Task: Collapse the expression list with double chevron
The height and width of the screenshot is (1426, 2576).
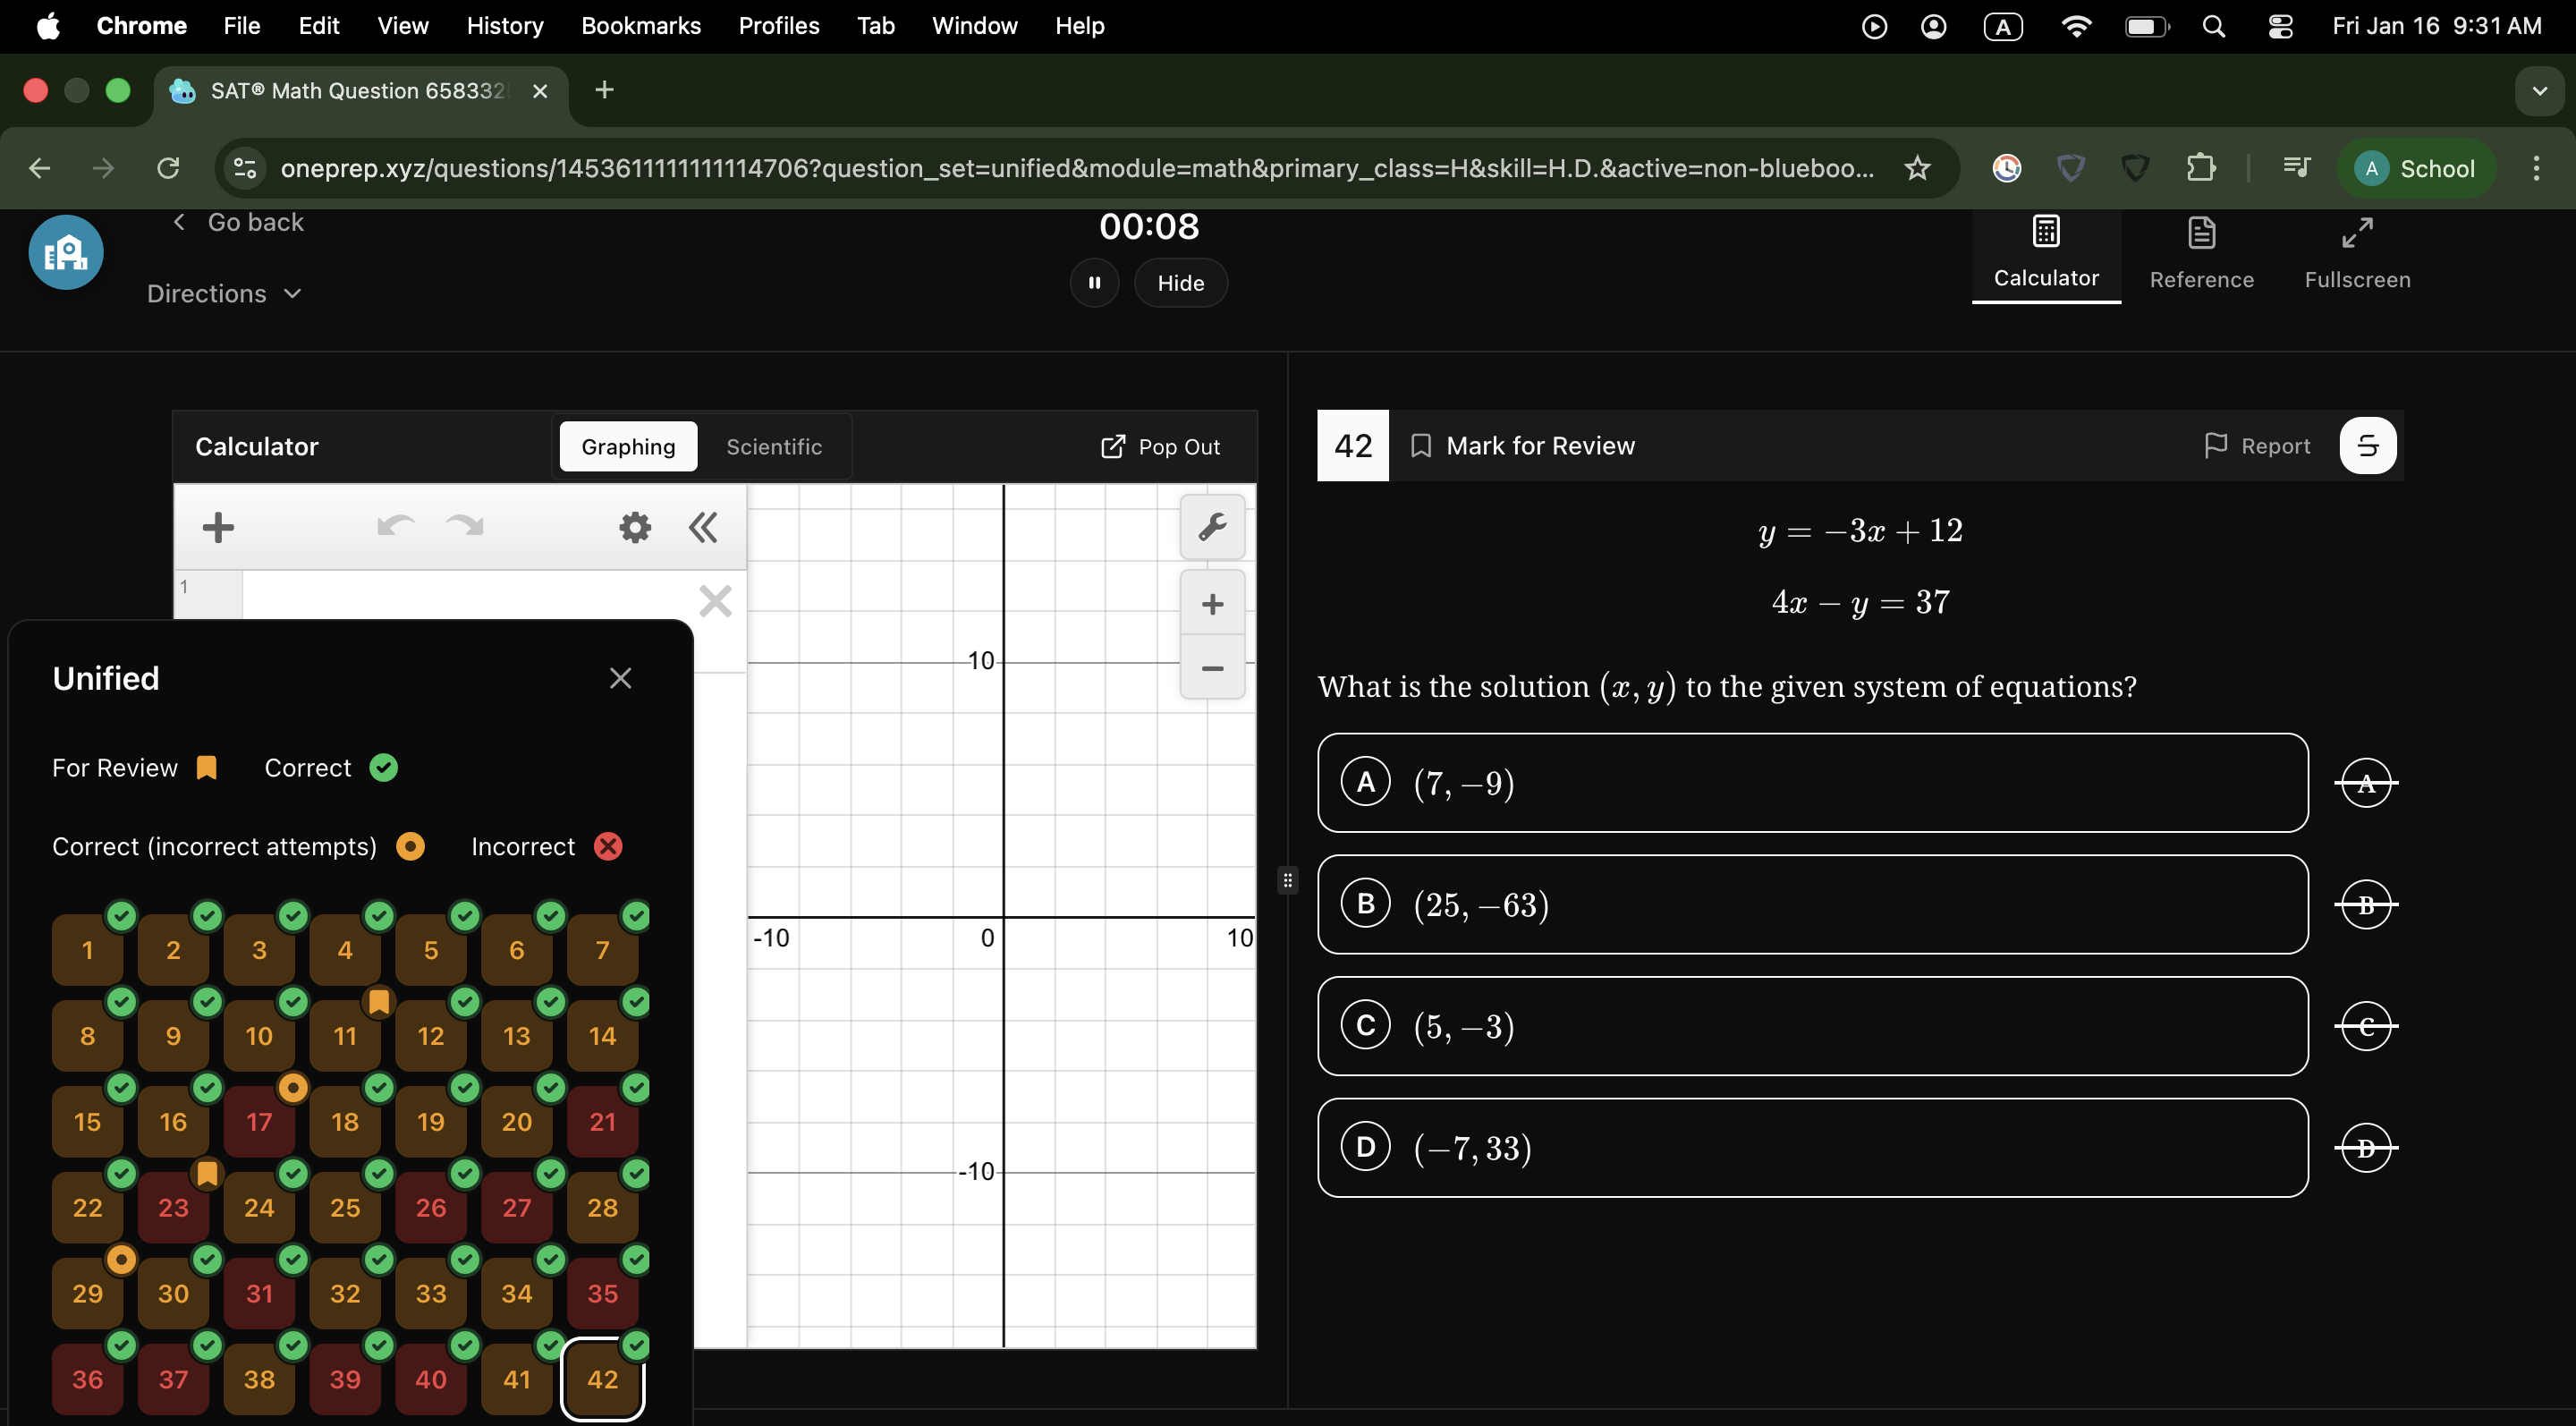Action: pos(703,527)
